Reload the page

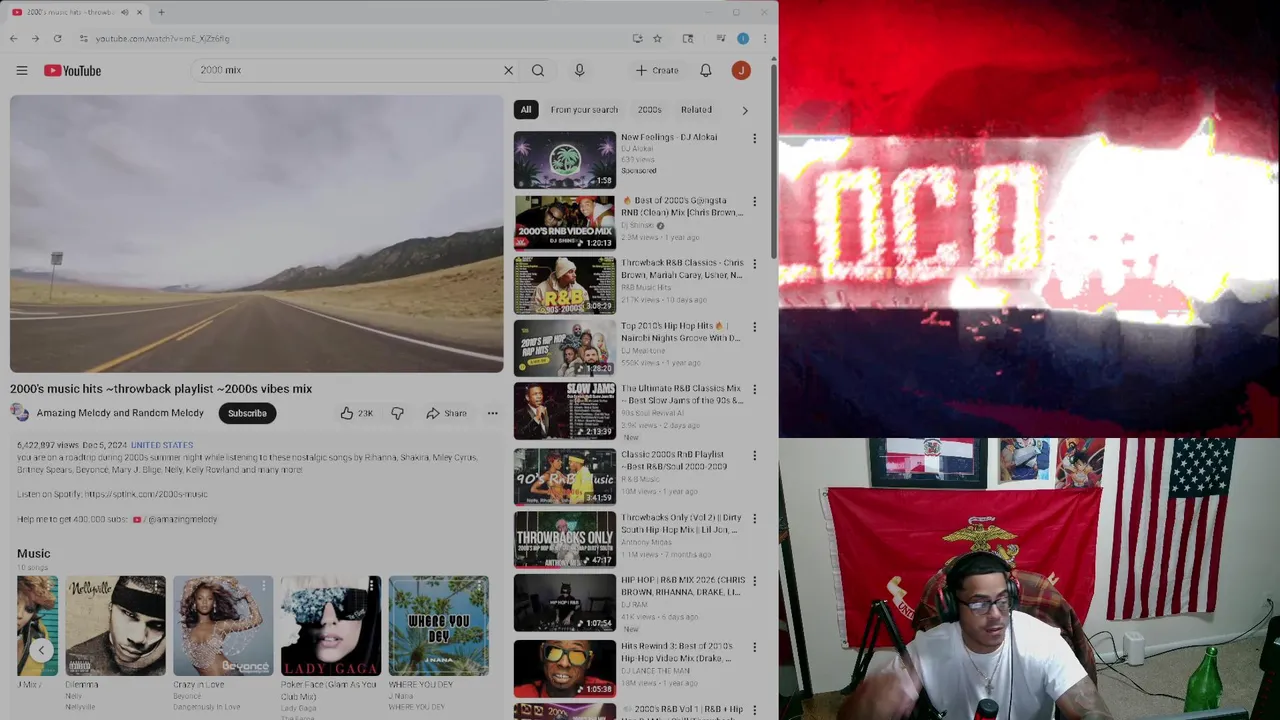[57, 38]
